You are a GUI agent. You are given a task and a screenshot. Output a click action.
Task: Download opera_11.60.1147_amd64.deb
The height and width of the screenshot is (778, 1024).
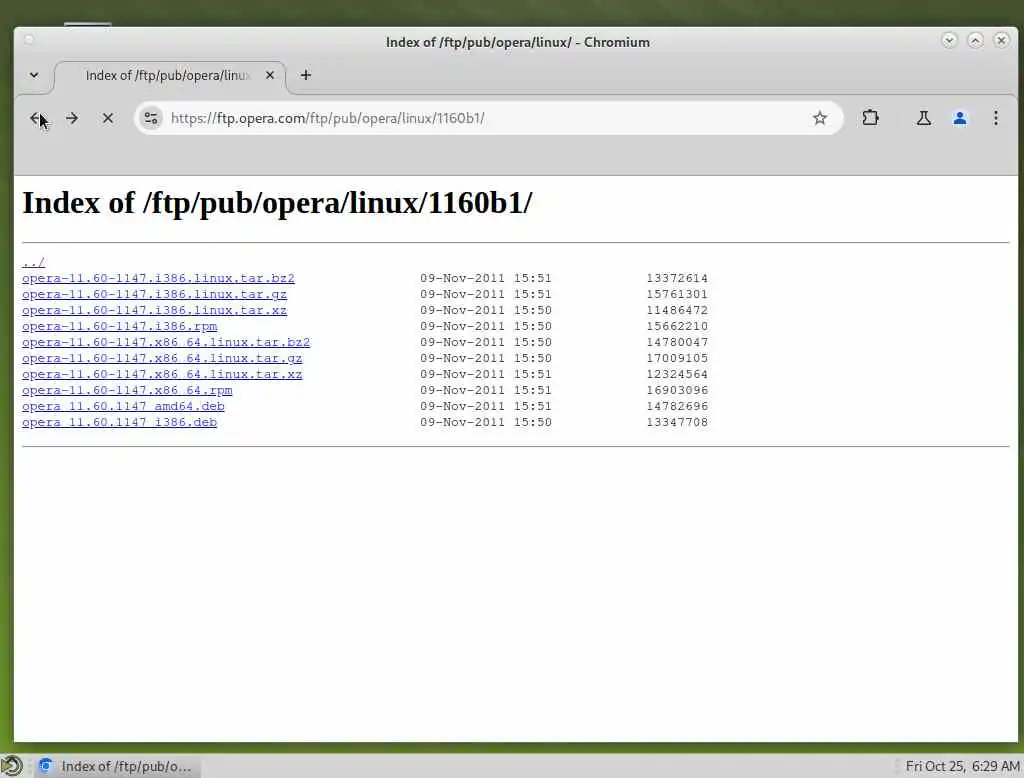[x=123, y=406]
